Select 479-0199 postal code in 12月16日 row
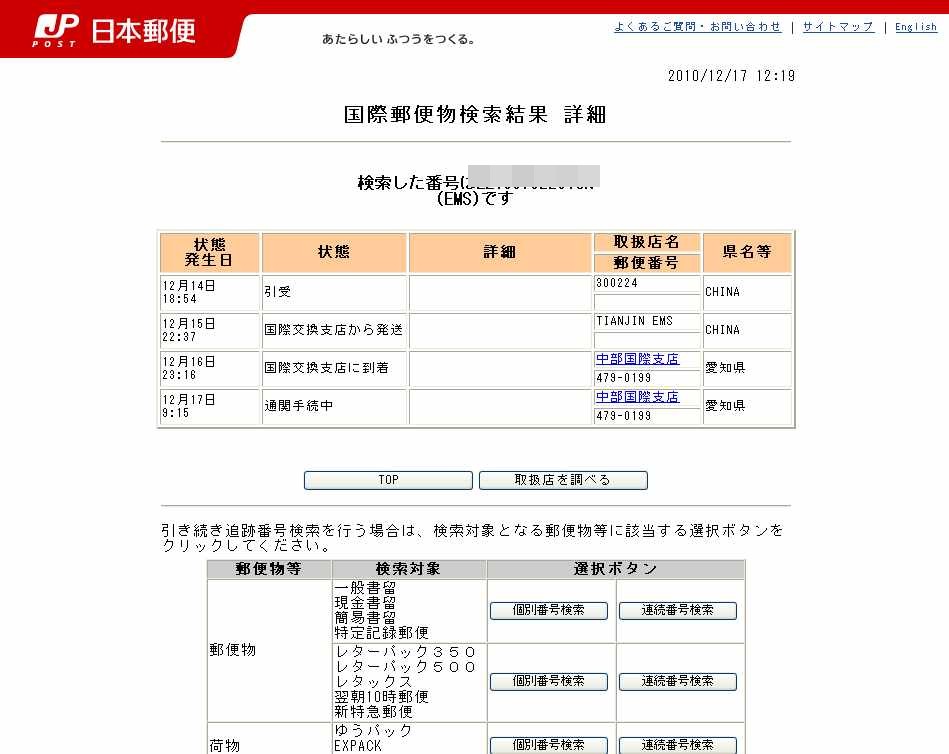The width and height of the screenshot is (949, 754). click(623, 378)
